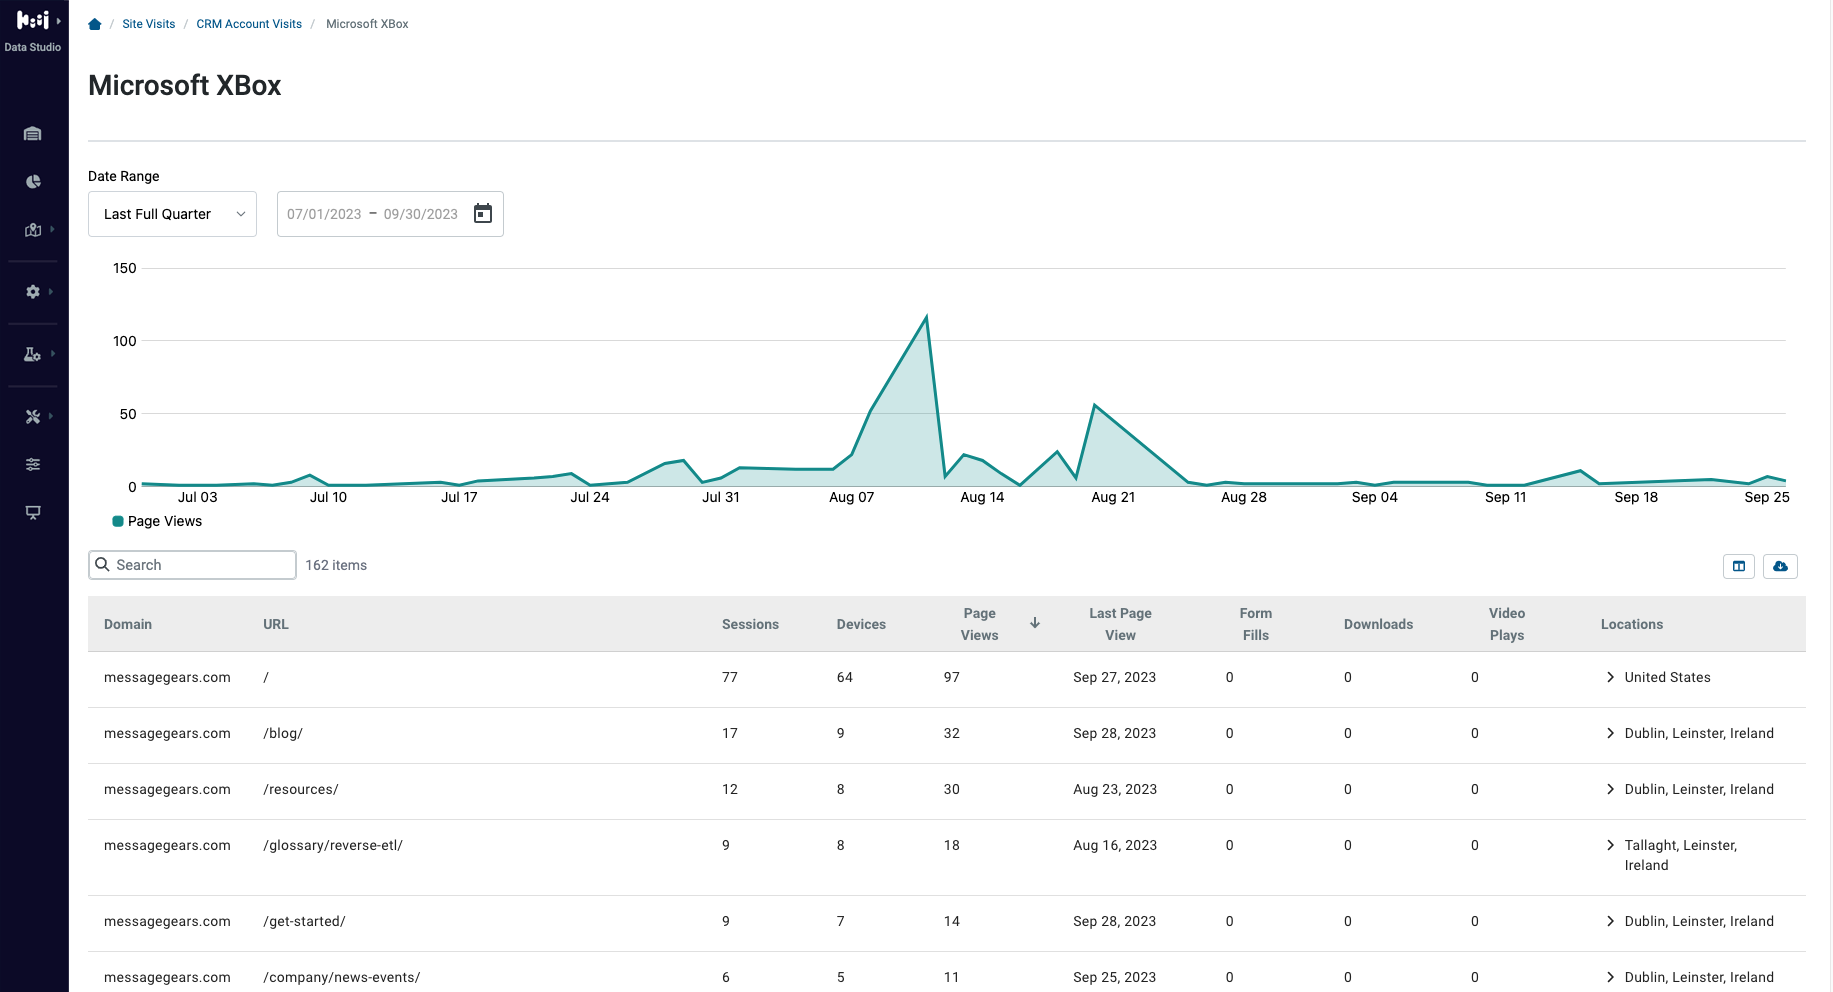Sort by the URL column header
This screenshot has width=1833, height=992.
tap(276, 624)
